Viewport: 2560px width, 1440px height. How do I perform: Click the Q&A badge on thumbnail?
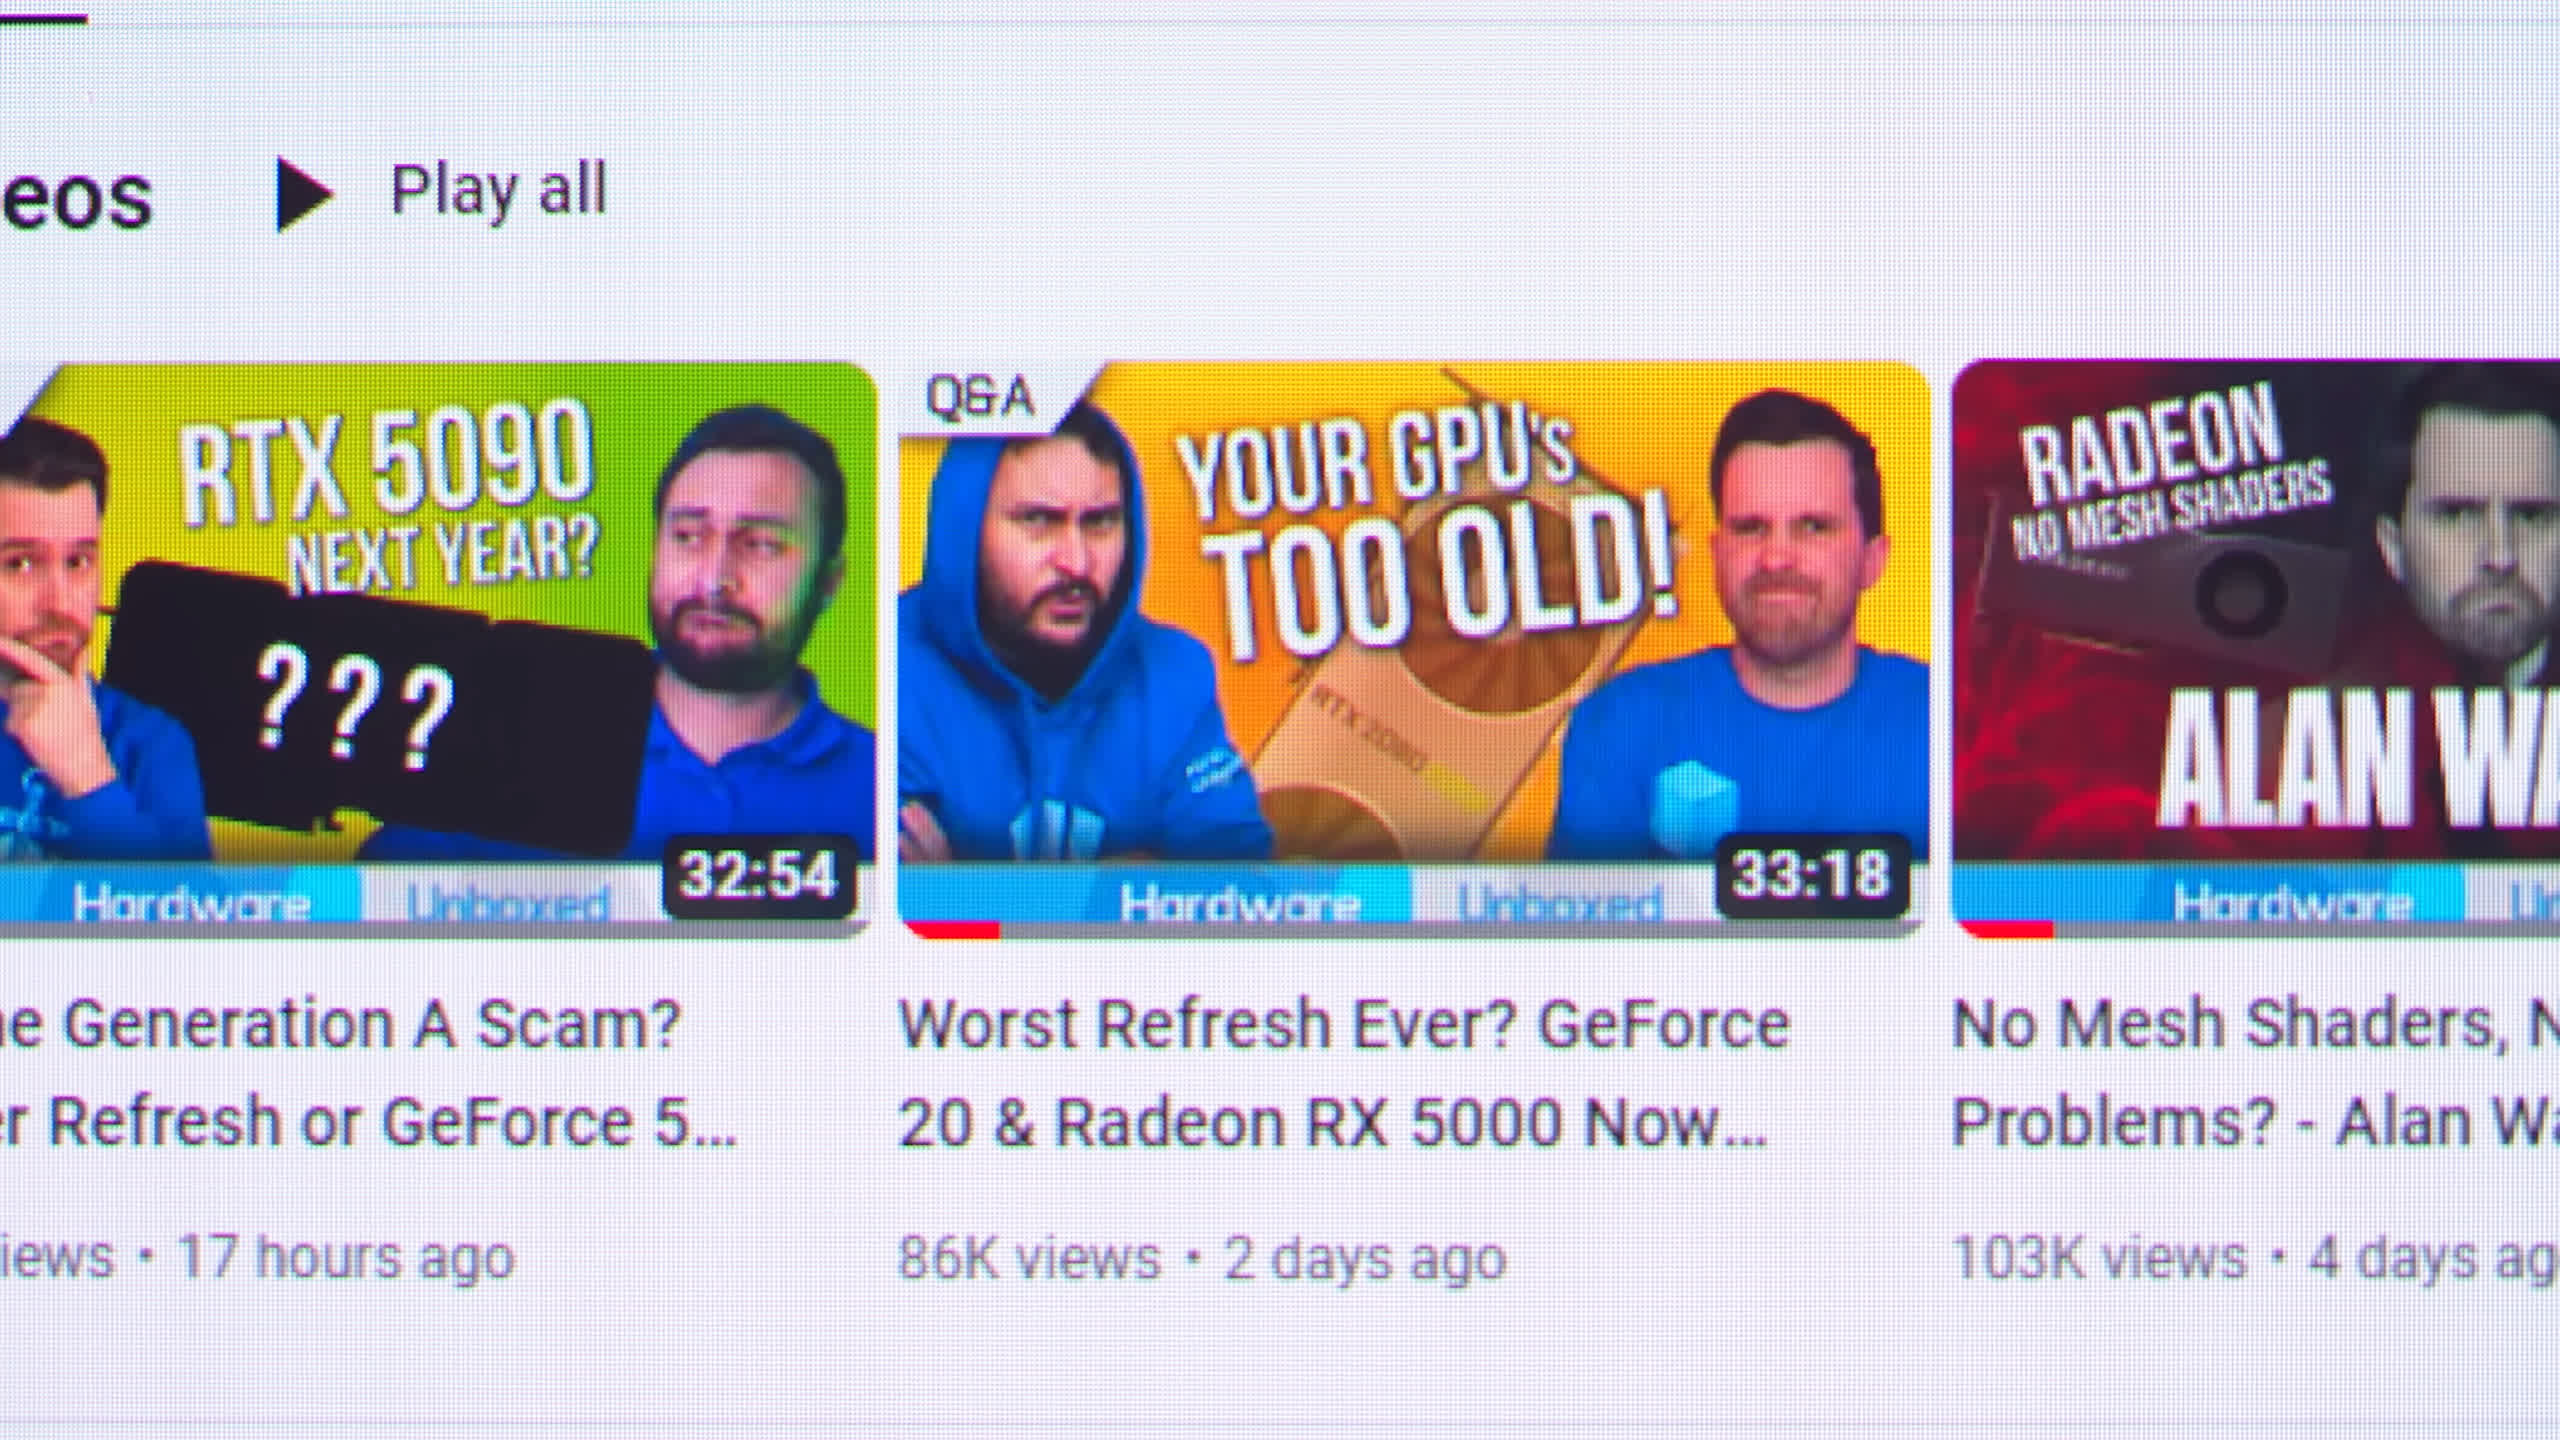(980, 397)
